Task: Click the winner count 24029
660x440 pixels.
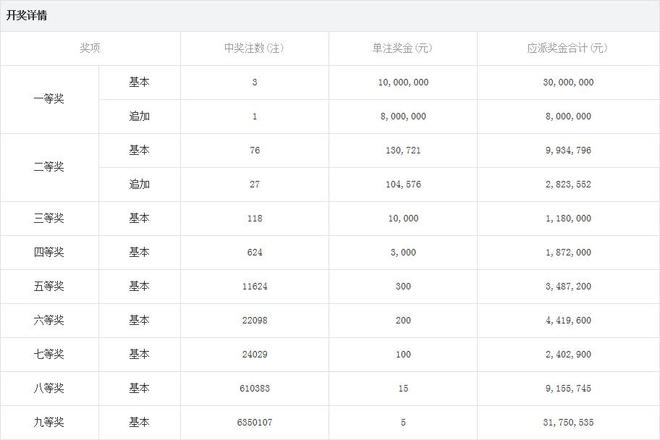Action: click(255, 355)
